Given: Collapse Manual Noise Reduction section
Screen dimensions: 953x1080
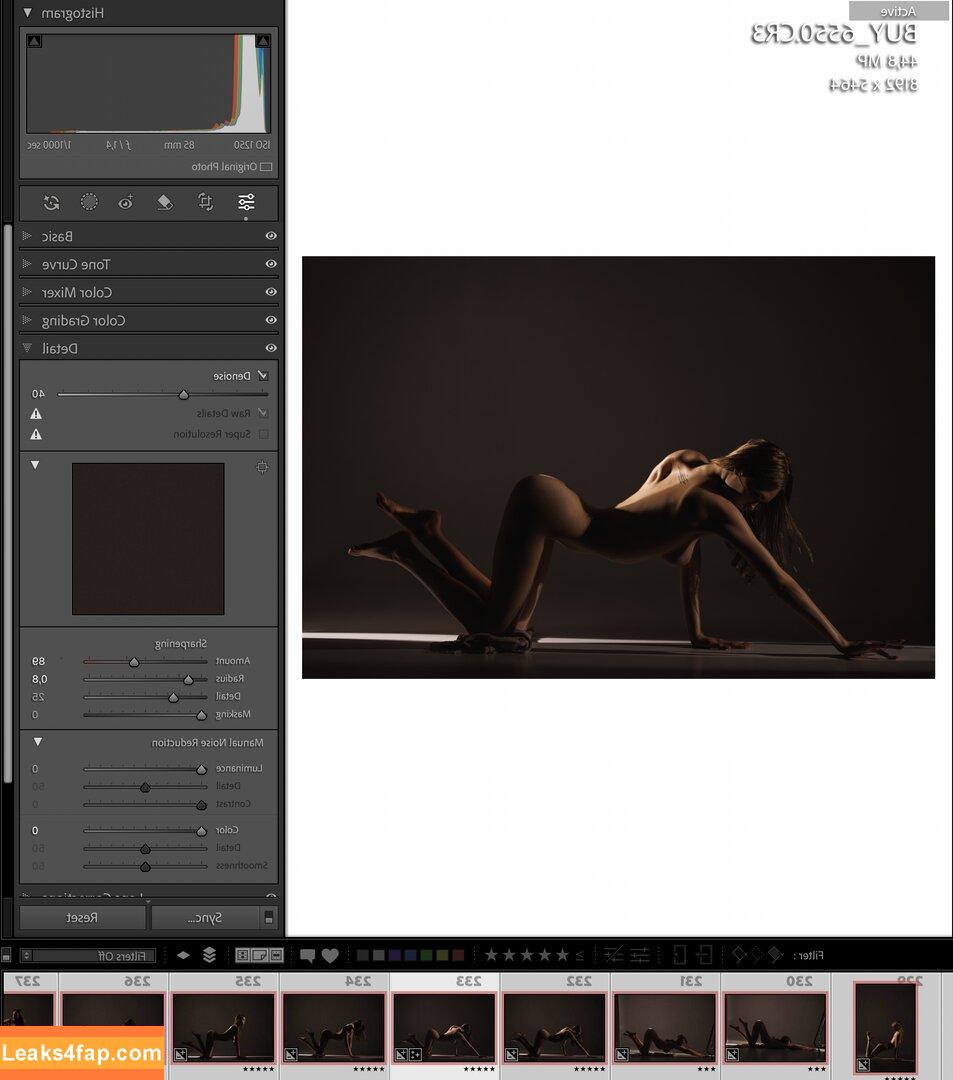Looking at the screenshot, I should tap(38, 742).
